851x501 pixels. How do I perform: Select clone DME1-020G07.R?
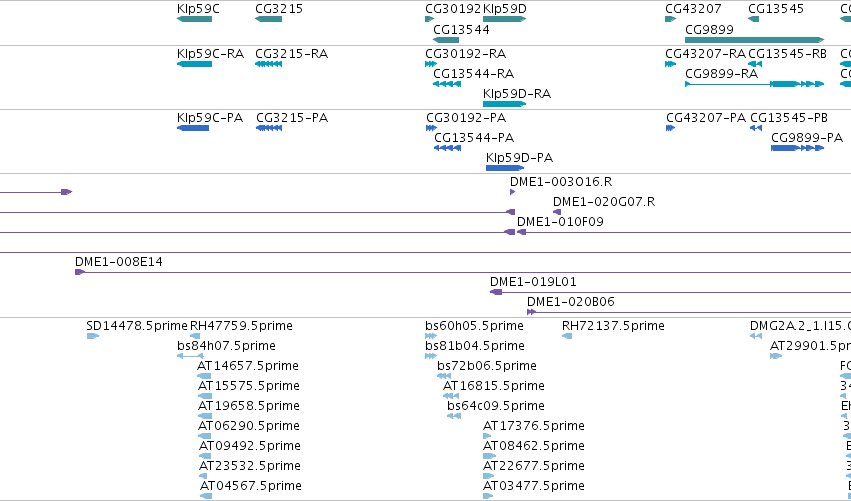557,212
